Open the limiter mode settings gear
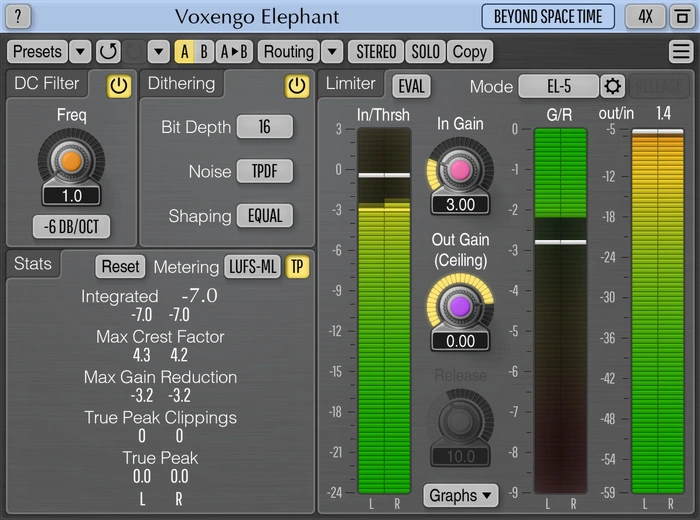The height and width of the screenshot is (520, 700). point(612,86)
